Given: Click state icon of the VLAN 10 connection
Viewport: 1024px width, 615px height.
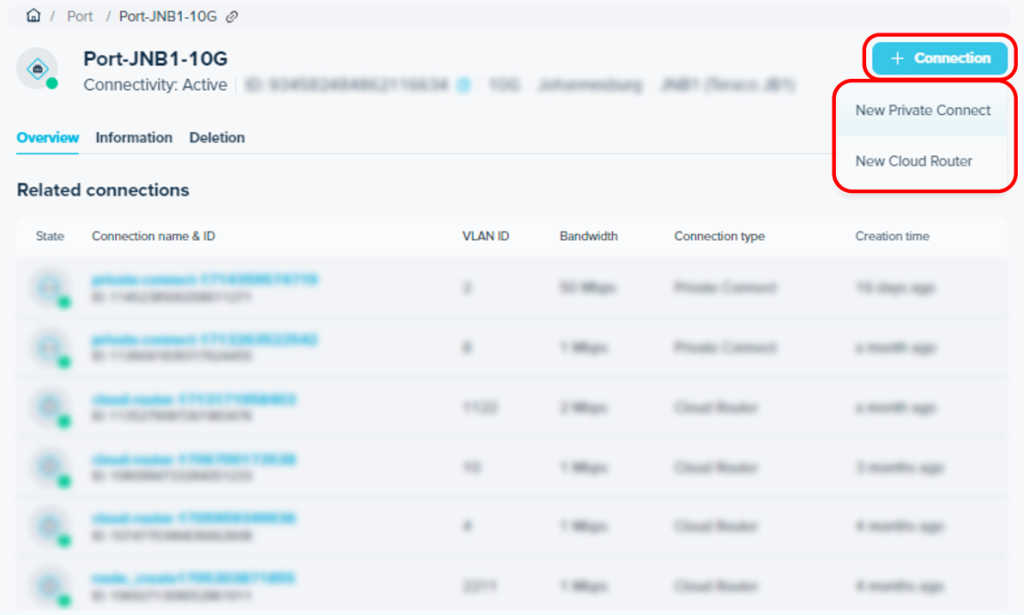Looking at the screenshot, I should coord(46,467).
